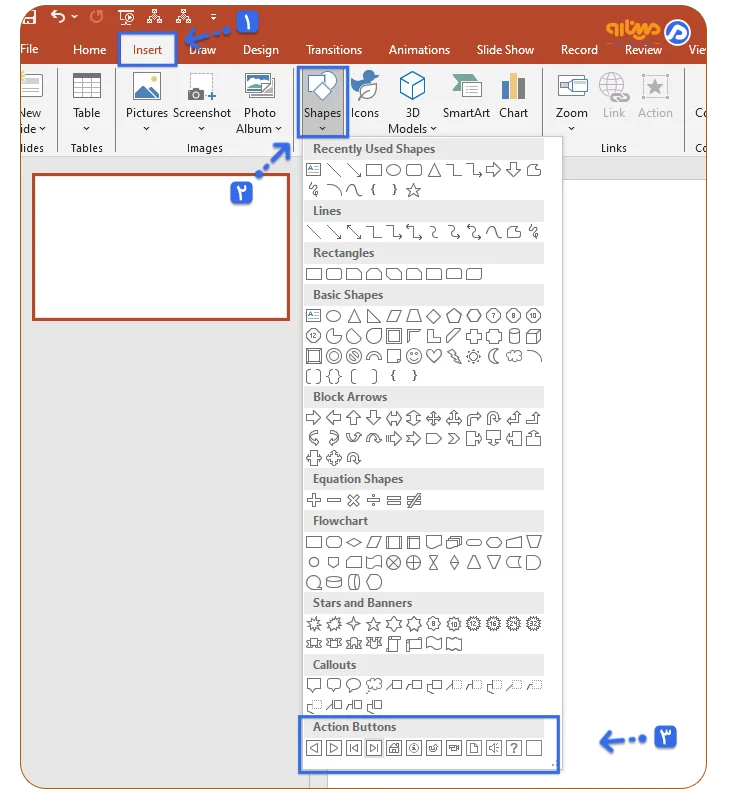732x797 pixels.
Task: Pick the Flowchart summing junction circle
Action: pyautogui.click(x=393, y=563)
